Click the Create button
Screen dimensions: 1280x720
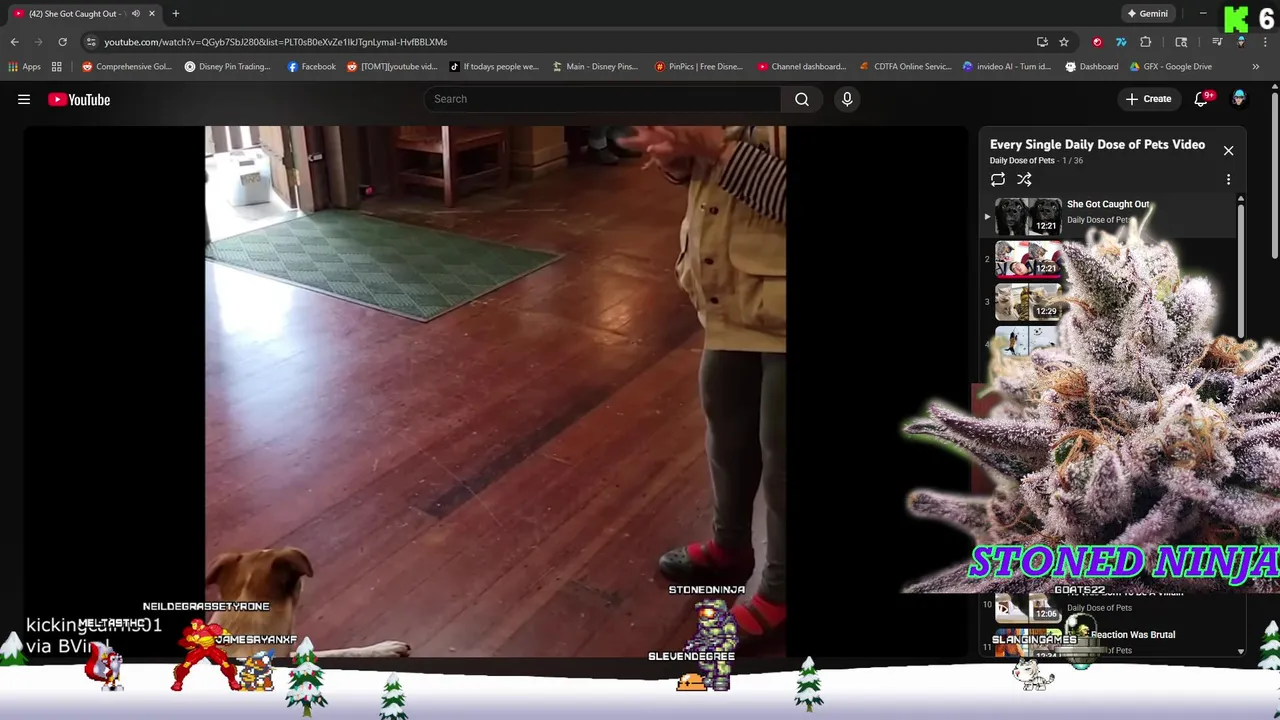coord(1148,99)
